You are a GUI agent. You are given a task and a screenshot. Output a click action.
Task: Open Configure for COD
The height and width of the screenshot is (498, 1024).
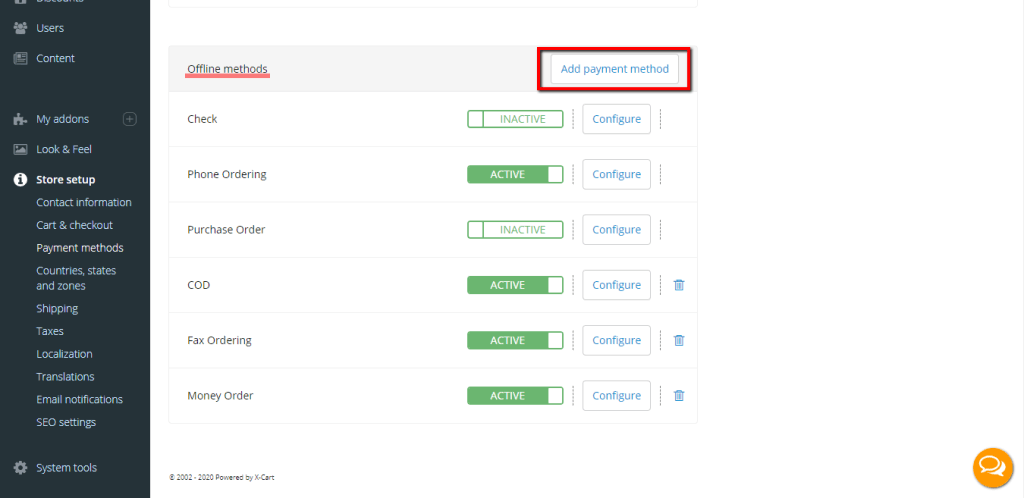pyautogui.click(x=616, y=285)
